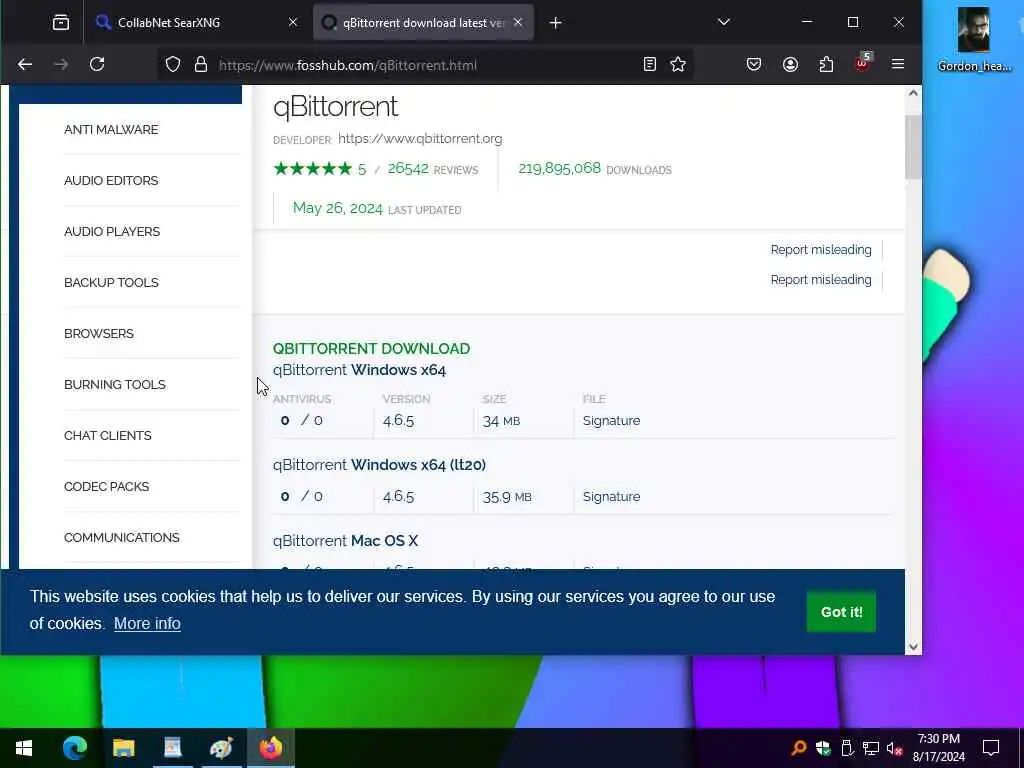Image resolution: width=1024 pixels, height=768 pixels.
Task: Go back to the previous page
Action: (x=25, y=64)
